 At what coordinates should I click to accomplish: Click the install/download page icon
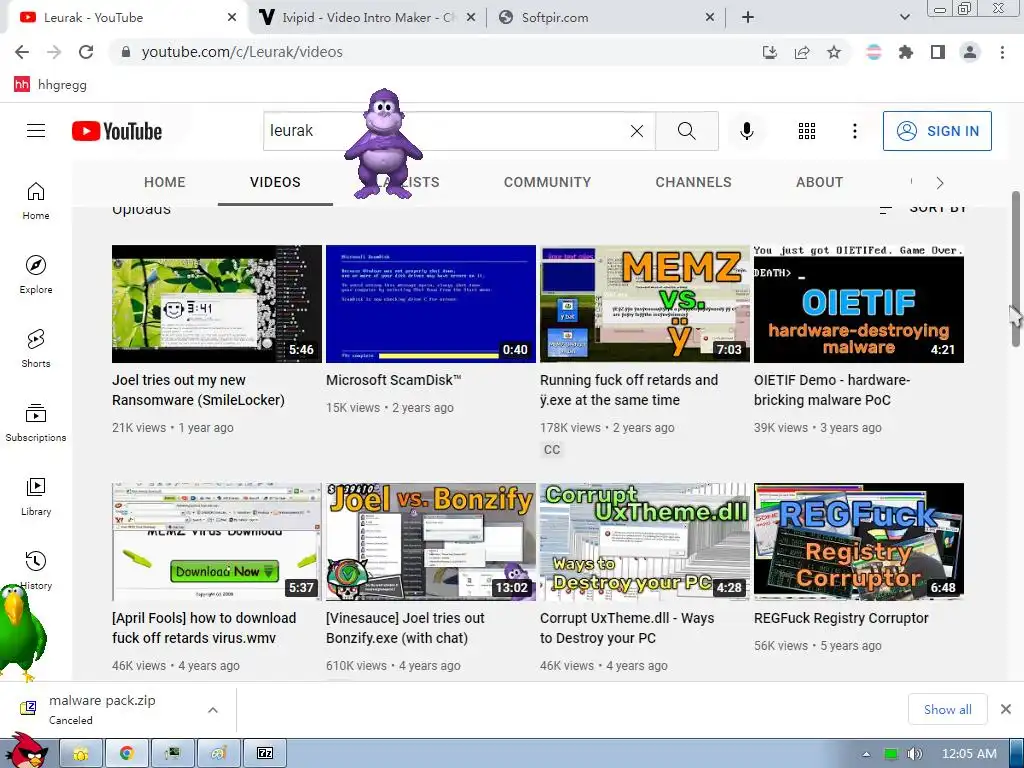pos(770,52)
